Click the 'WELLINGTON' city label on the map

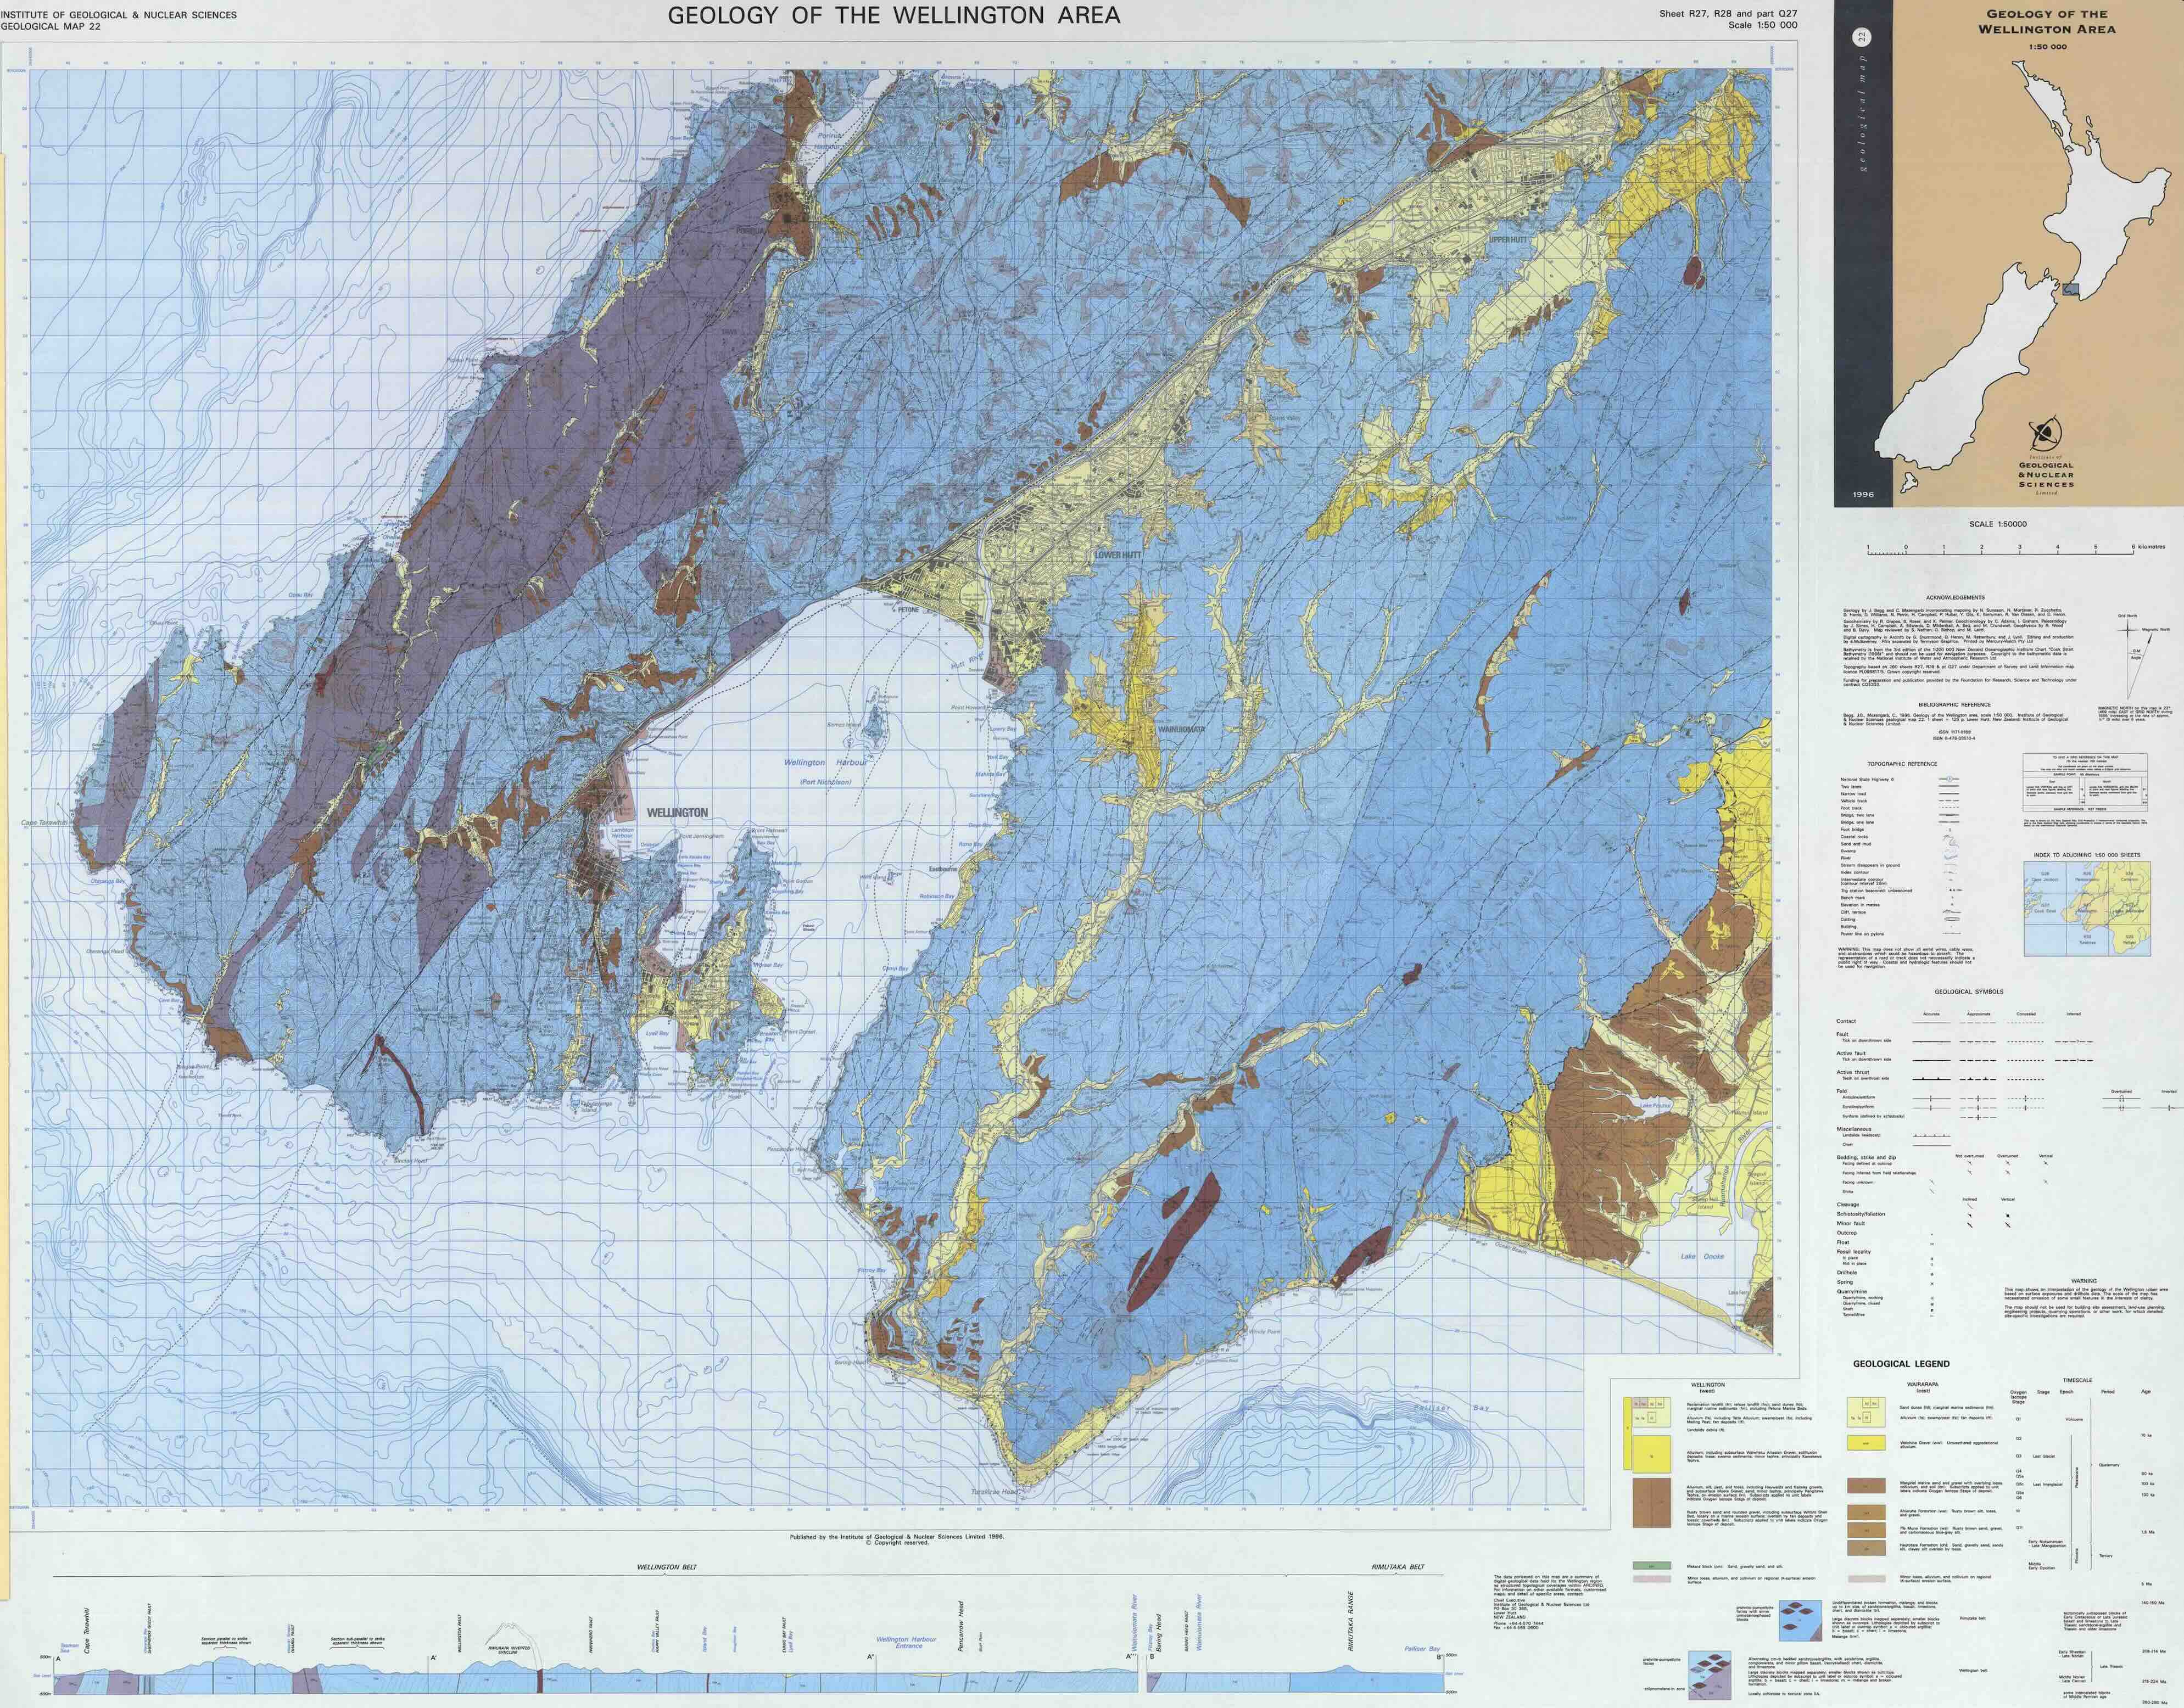[x=677, y=813]
